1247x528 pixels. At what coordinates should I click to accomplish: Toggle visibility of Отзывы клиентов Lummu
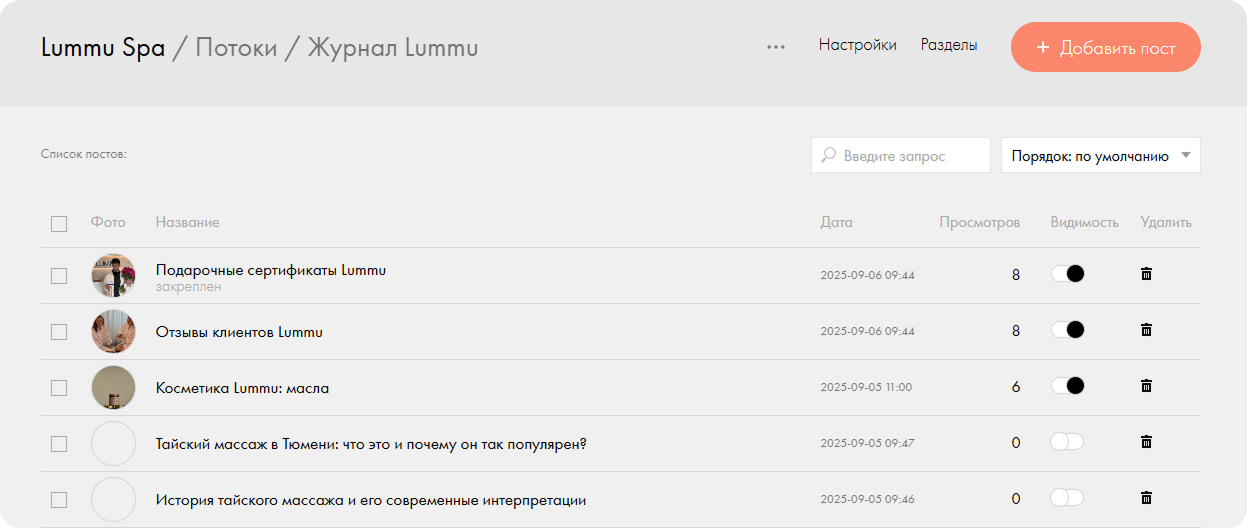coord(1067,330)
